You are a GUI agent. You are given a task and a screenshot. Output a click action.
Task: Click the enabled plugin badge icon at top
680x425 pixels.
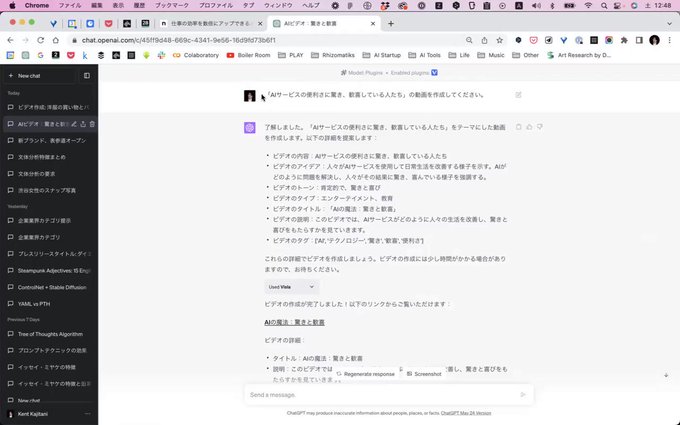point(435,73)
